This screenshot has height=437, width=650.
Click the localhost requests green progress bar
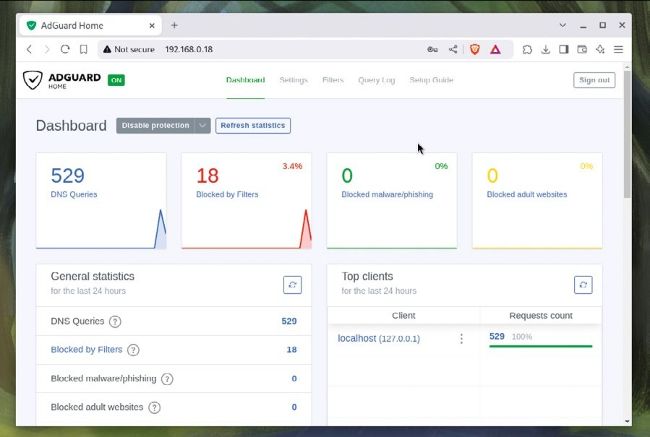pyautogui.click(x=541, y=346)
